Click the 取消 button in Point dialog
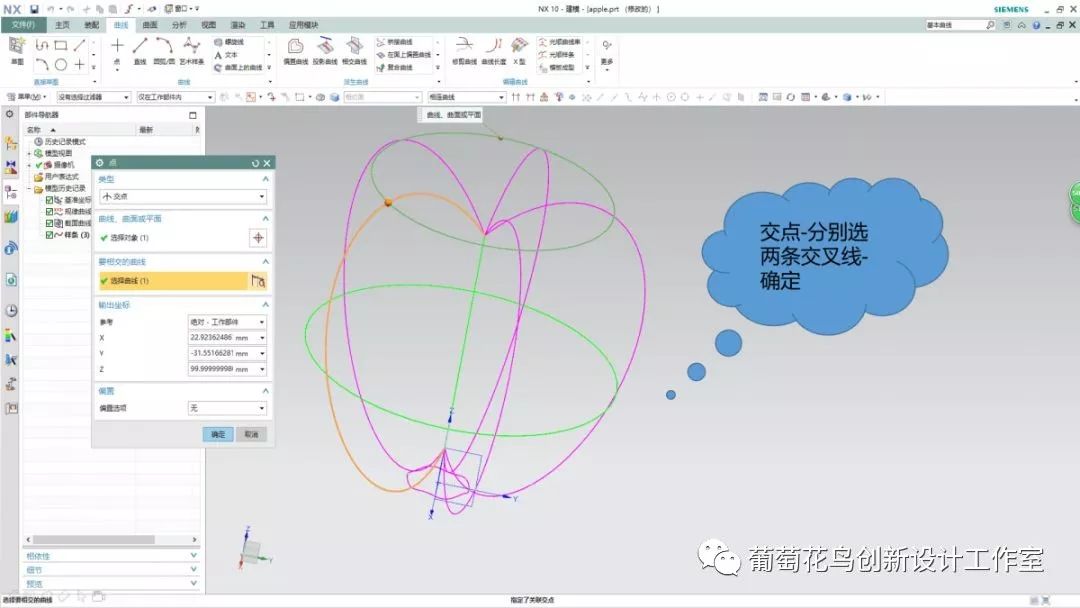Image resolution: width=1080 pixels, height=608 pixels. click(x=251, y=434)
